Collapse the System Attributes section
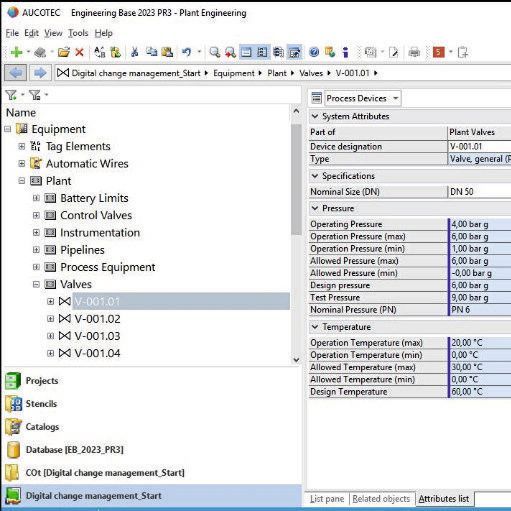 coord(315,116)
